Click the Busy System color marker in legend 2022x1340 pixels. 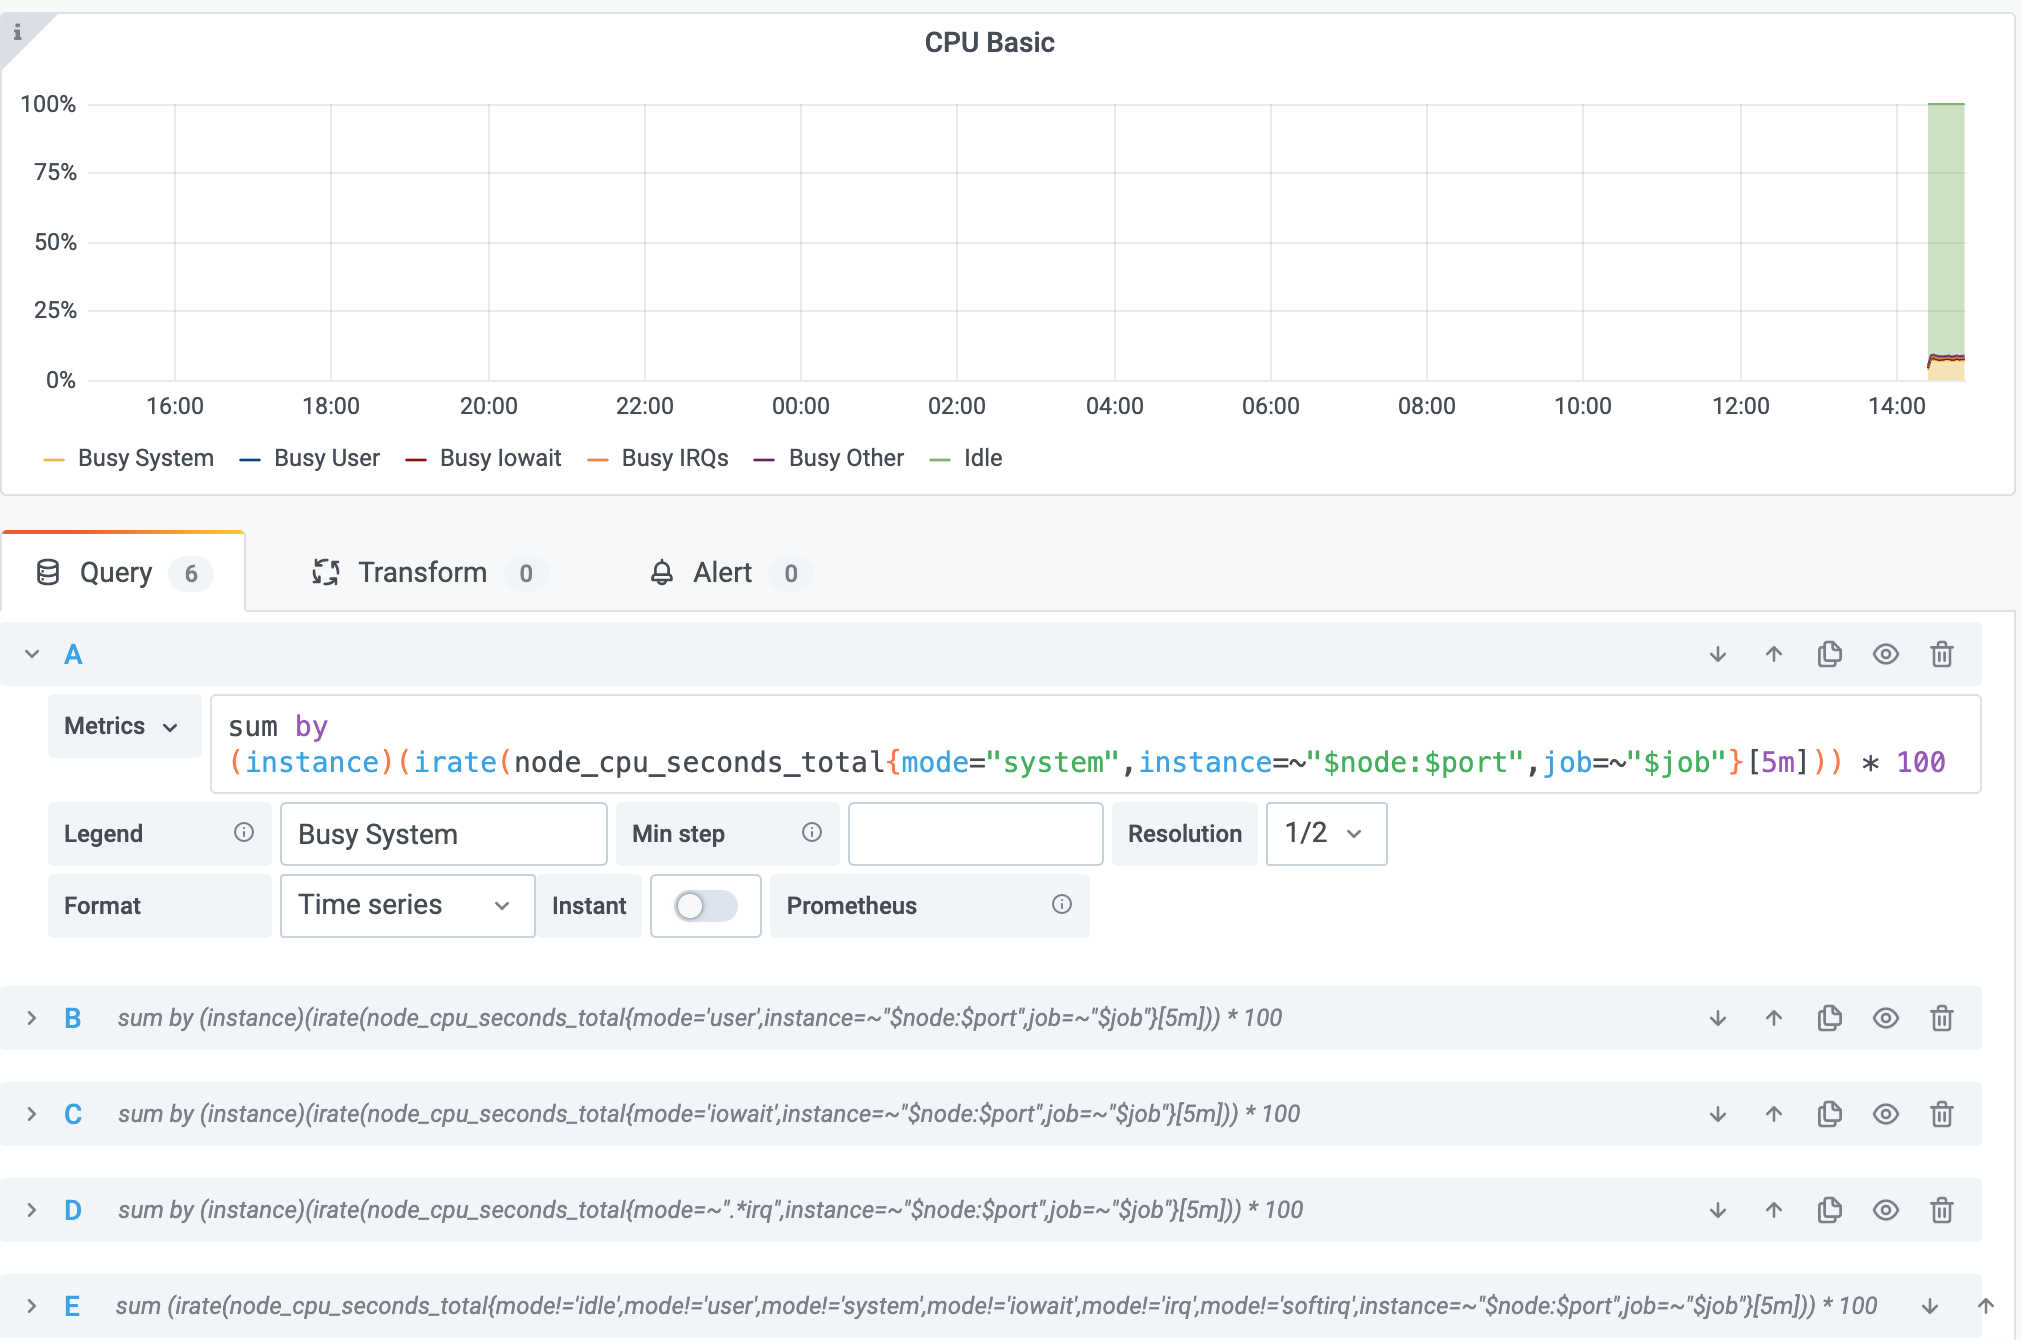coord(53,458)
